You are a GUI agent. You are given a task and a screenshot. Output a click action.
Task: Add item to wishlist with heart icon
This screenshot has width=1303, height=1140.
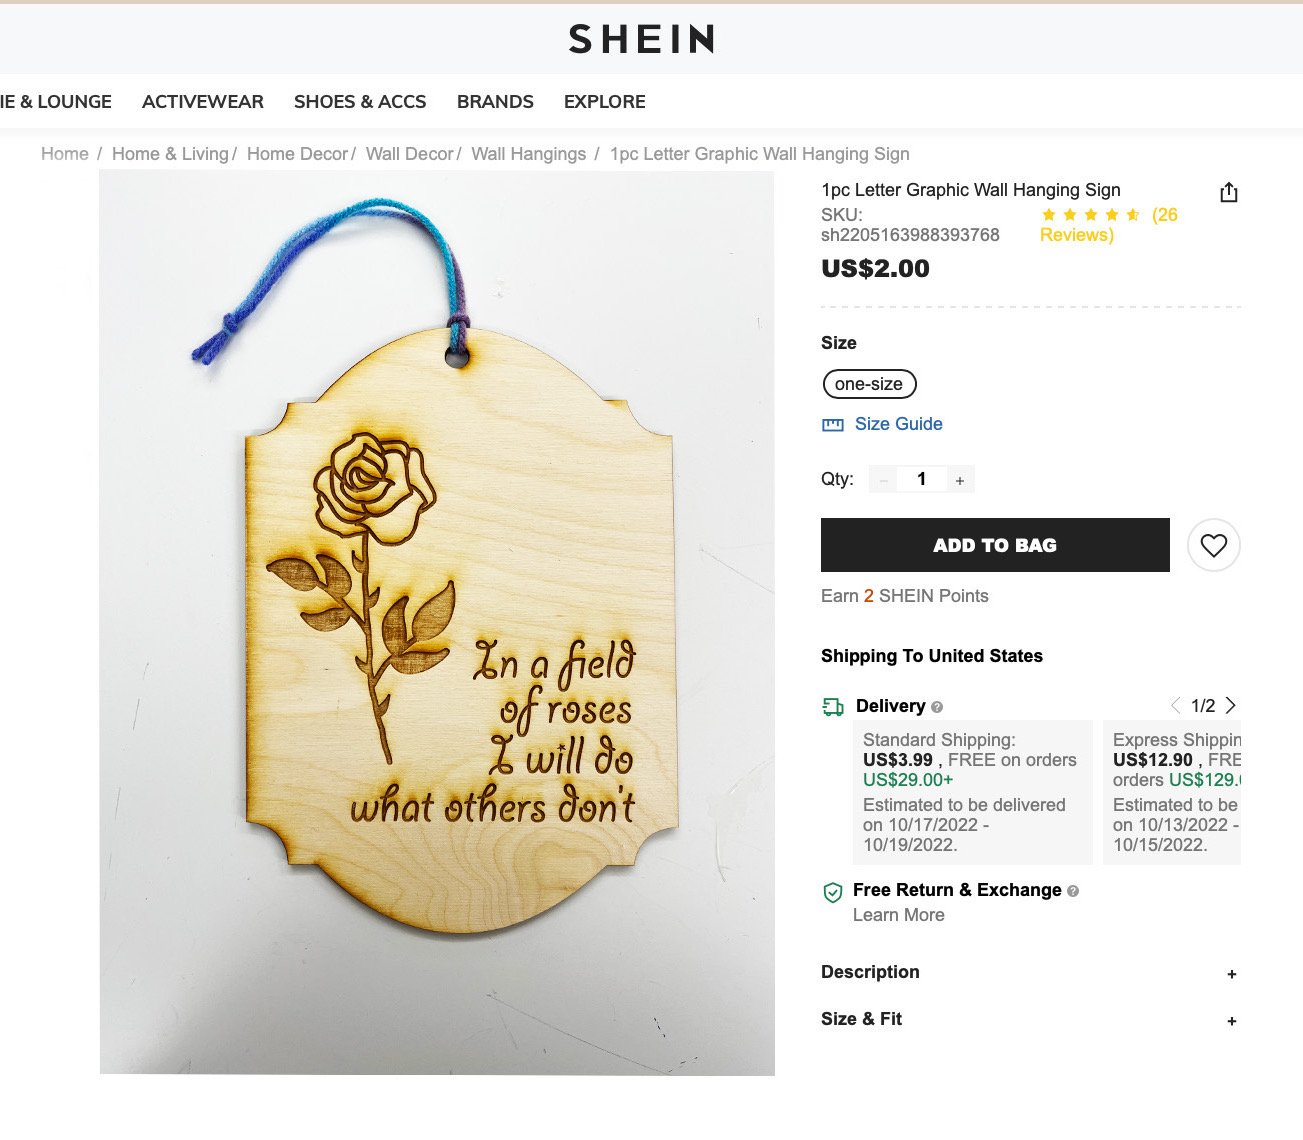1213,545
